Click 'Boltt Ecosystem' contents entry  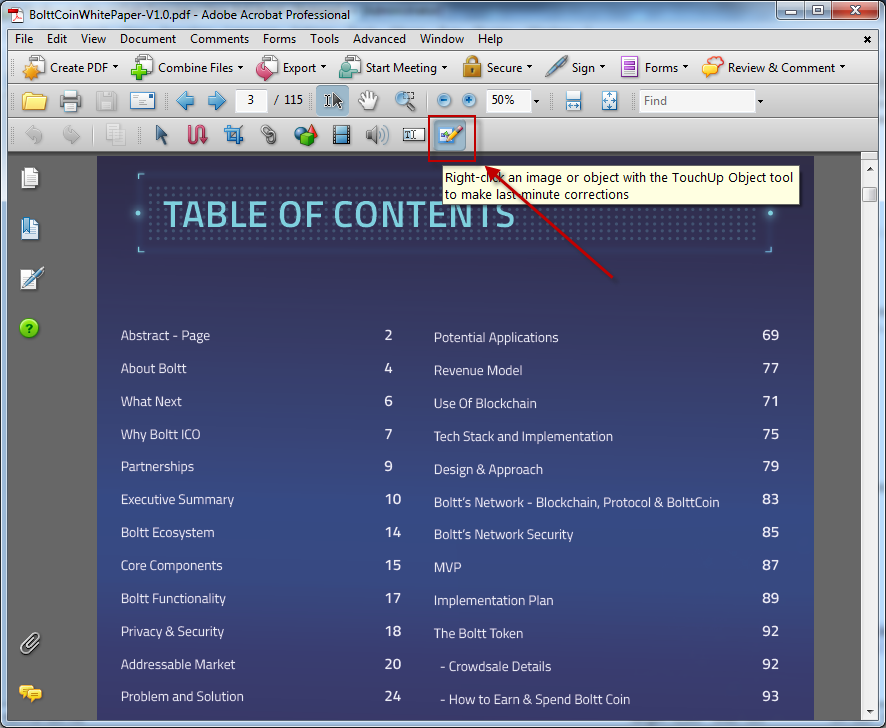(167, 533)
